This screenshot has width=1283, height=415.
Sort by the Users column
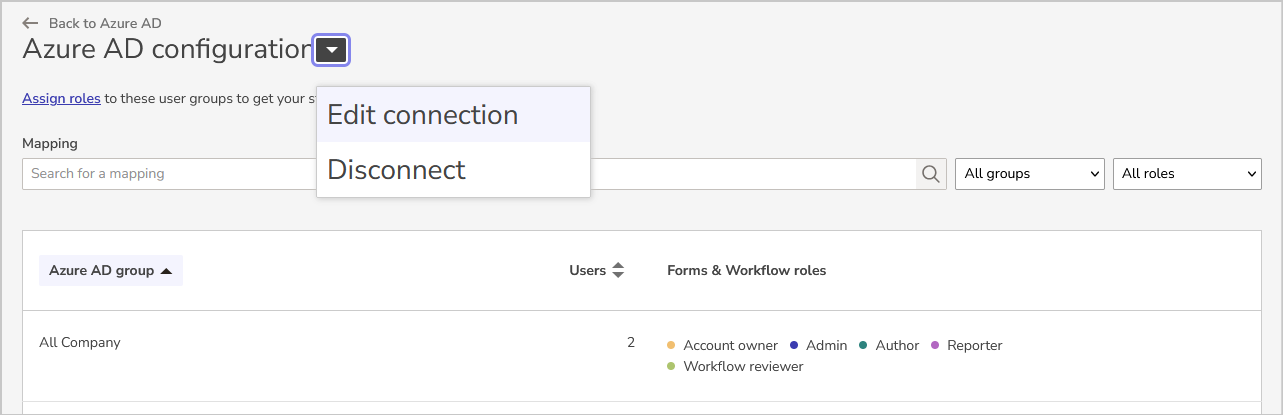tap(597, 271)
